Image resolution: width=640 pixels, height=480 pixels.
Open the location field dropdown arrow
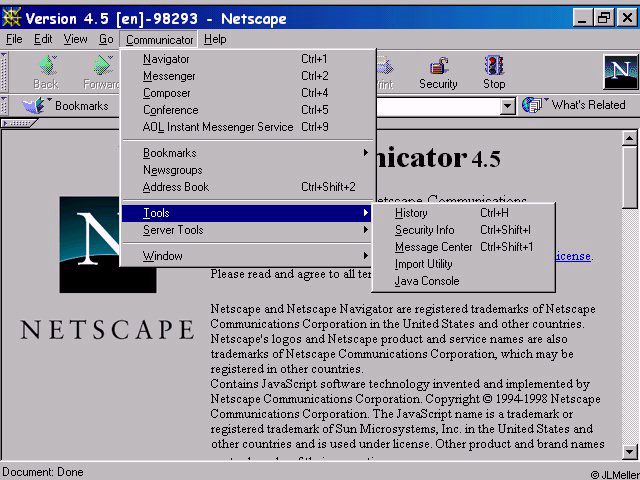[507, 107]
